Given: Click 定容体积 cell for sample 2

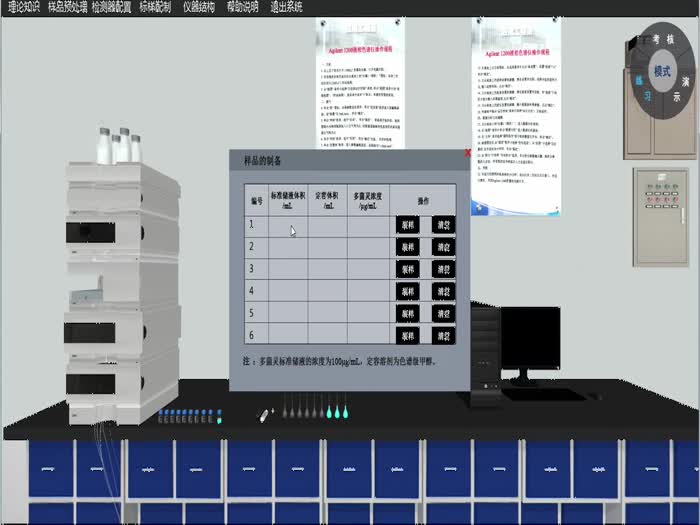Looking at the screenshot, I should [x=328, y=248].
